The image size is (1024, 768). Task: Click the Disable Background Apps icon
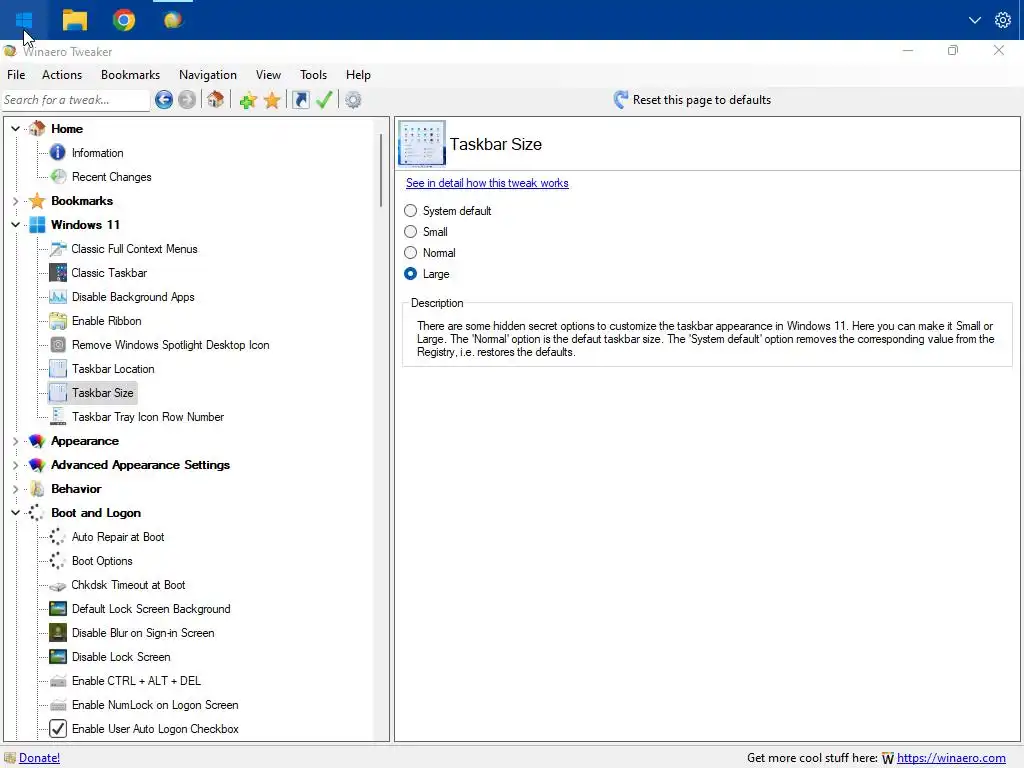click(58, 296)
